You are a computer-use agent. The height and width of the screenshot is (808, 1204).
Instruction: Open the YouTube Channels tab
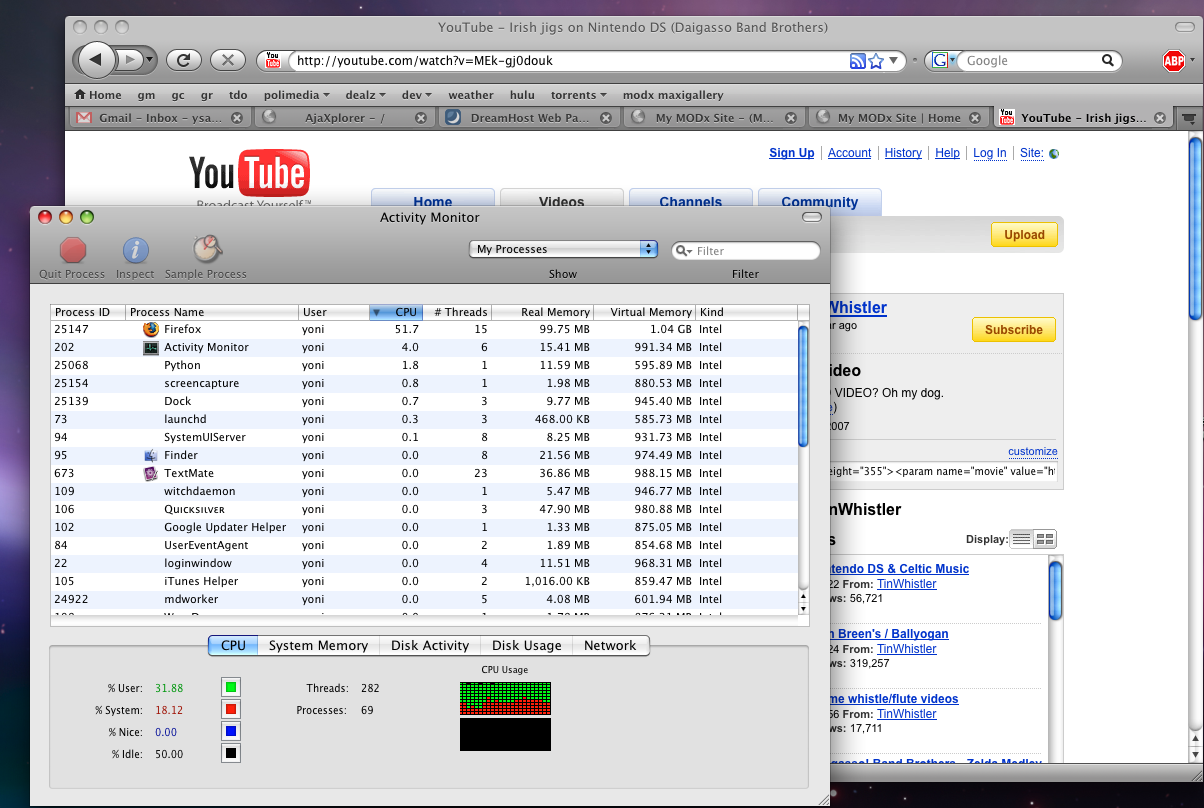point(691,201)
